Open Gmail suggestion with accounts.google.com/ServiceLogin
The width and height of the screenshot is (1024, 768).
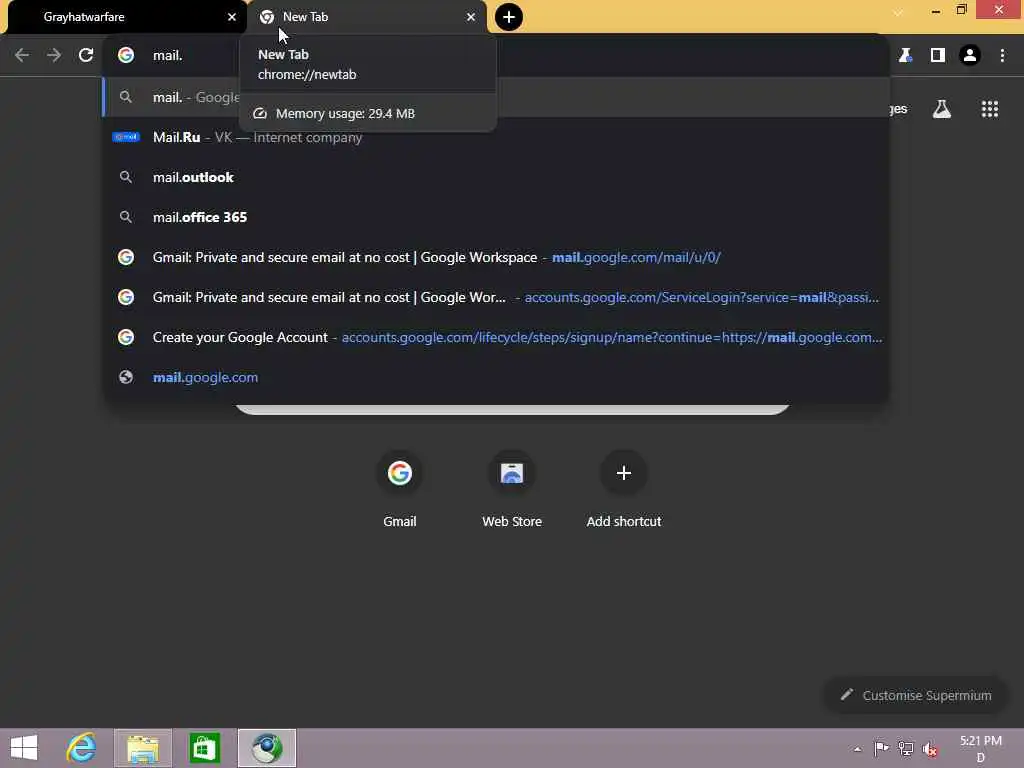click(496, 297)
